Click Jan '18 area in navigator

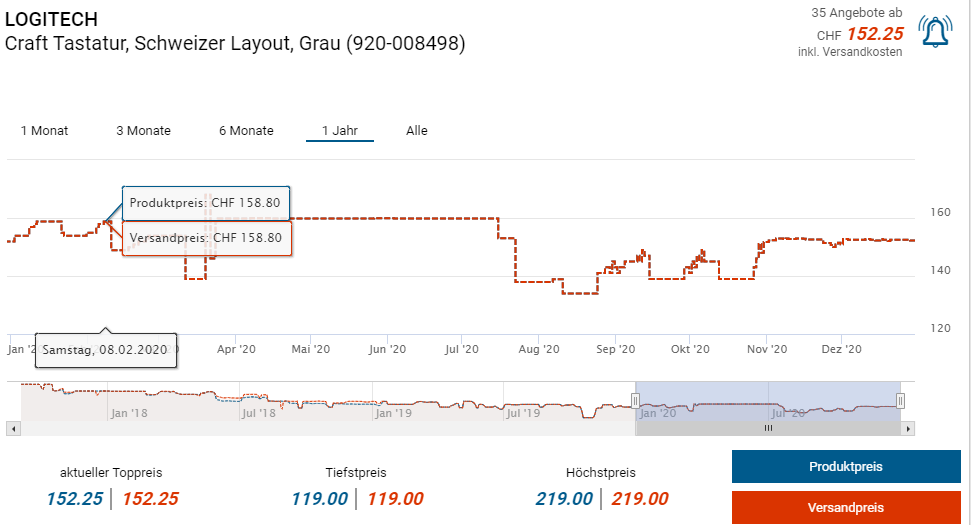pos(129,412)
